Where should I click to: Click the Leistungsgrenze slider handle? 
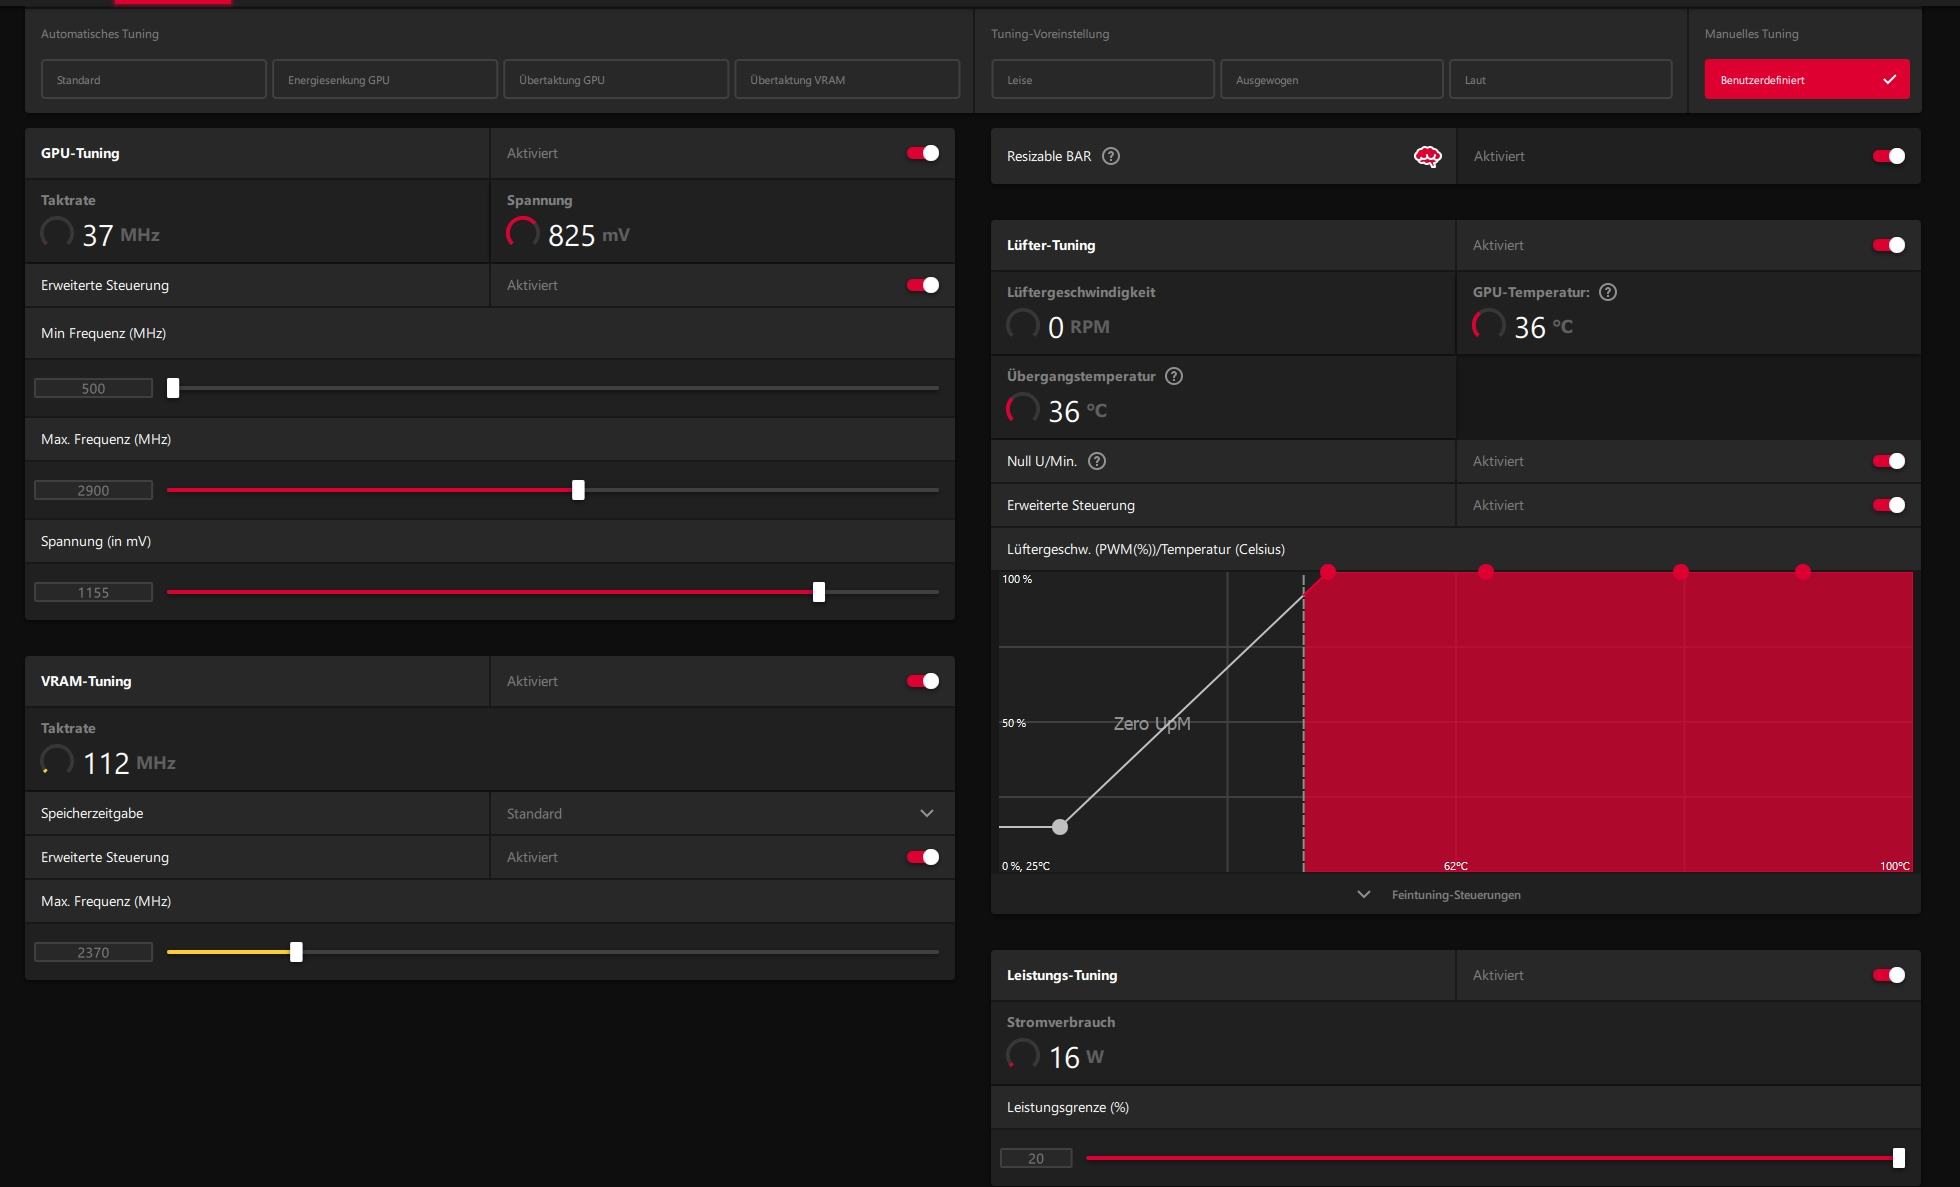(x=1899, y=1158)
